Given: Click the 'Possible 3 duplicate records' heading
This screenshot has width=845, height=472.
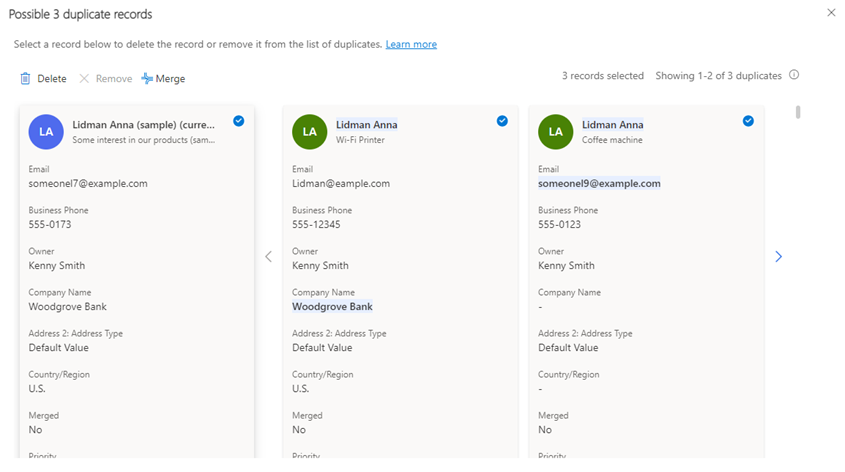Looking at the screenshot, I should point(80,14).
